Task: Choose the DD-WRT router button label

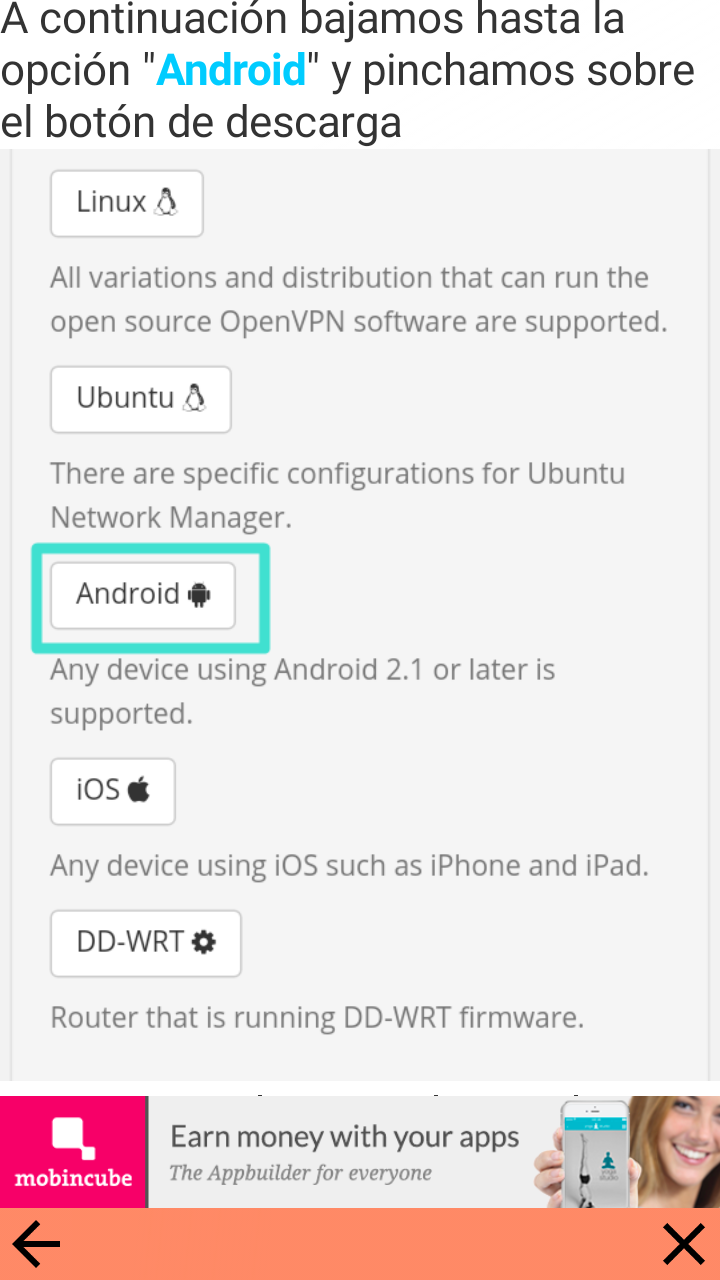Action: pyautogui.click(x=130, y=942)
